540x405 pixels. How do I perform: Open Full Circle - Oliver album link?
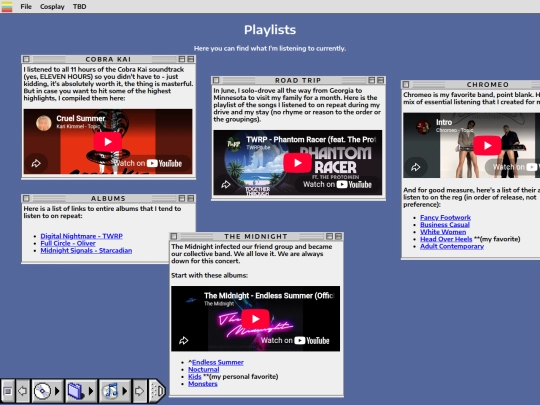[68, 243]
